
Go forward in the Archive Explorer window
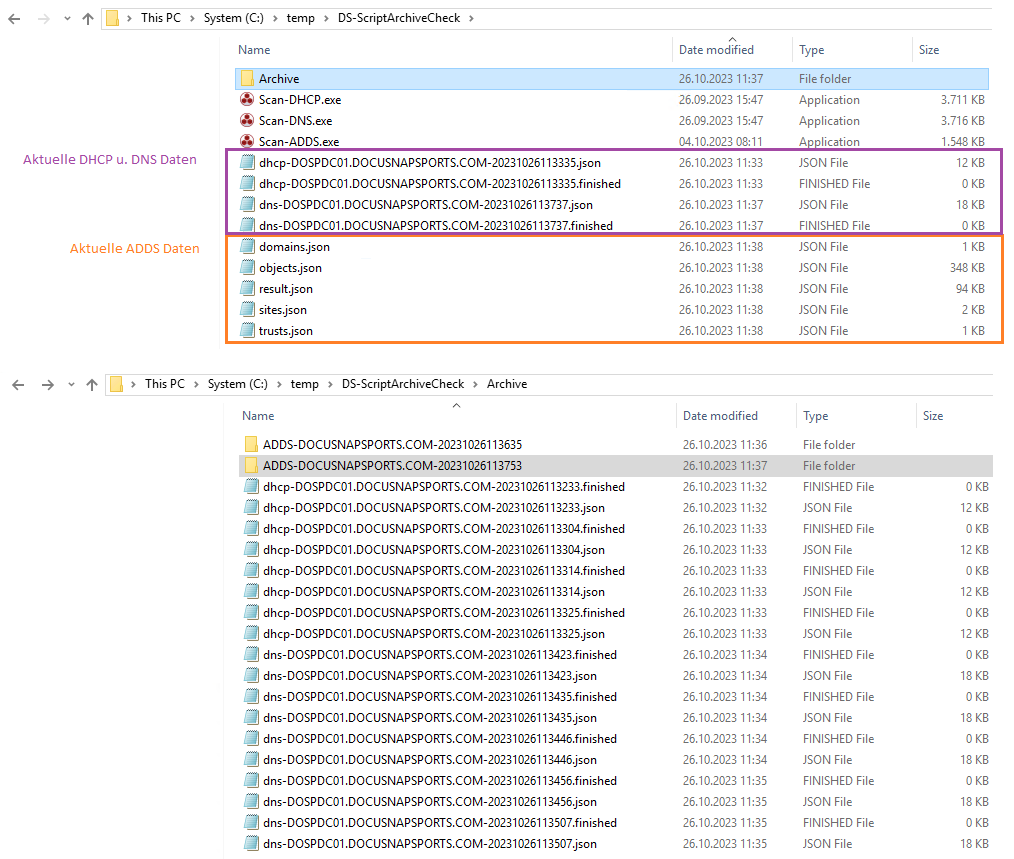[48, 385]
